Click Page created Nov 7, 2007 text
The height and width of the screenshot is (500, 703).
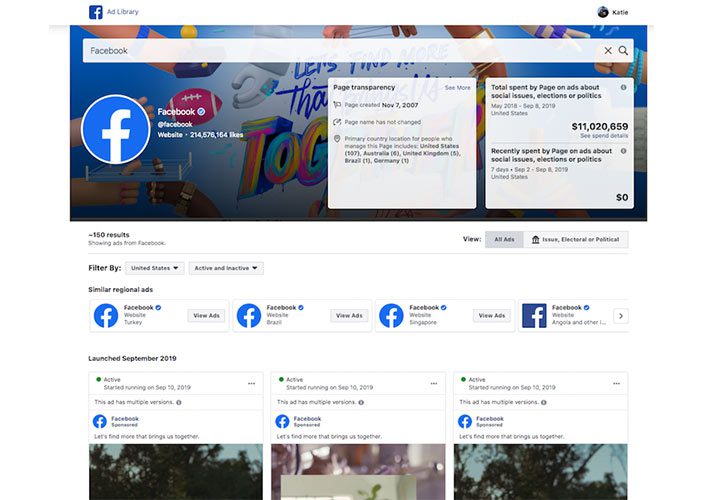(381, 105)
